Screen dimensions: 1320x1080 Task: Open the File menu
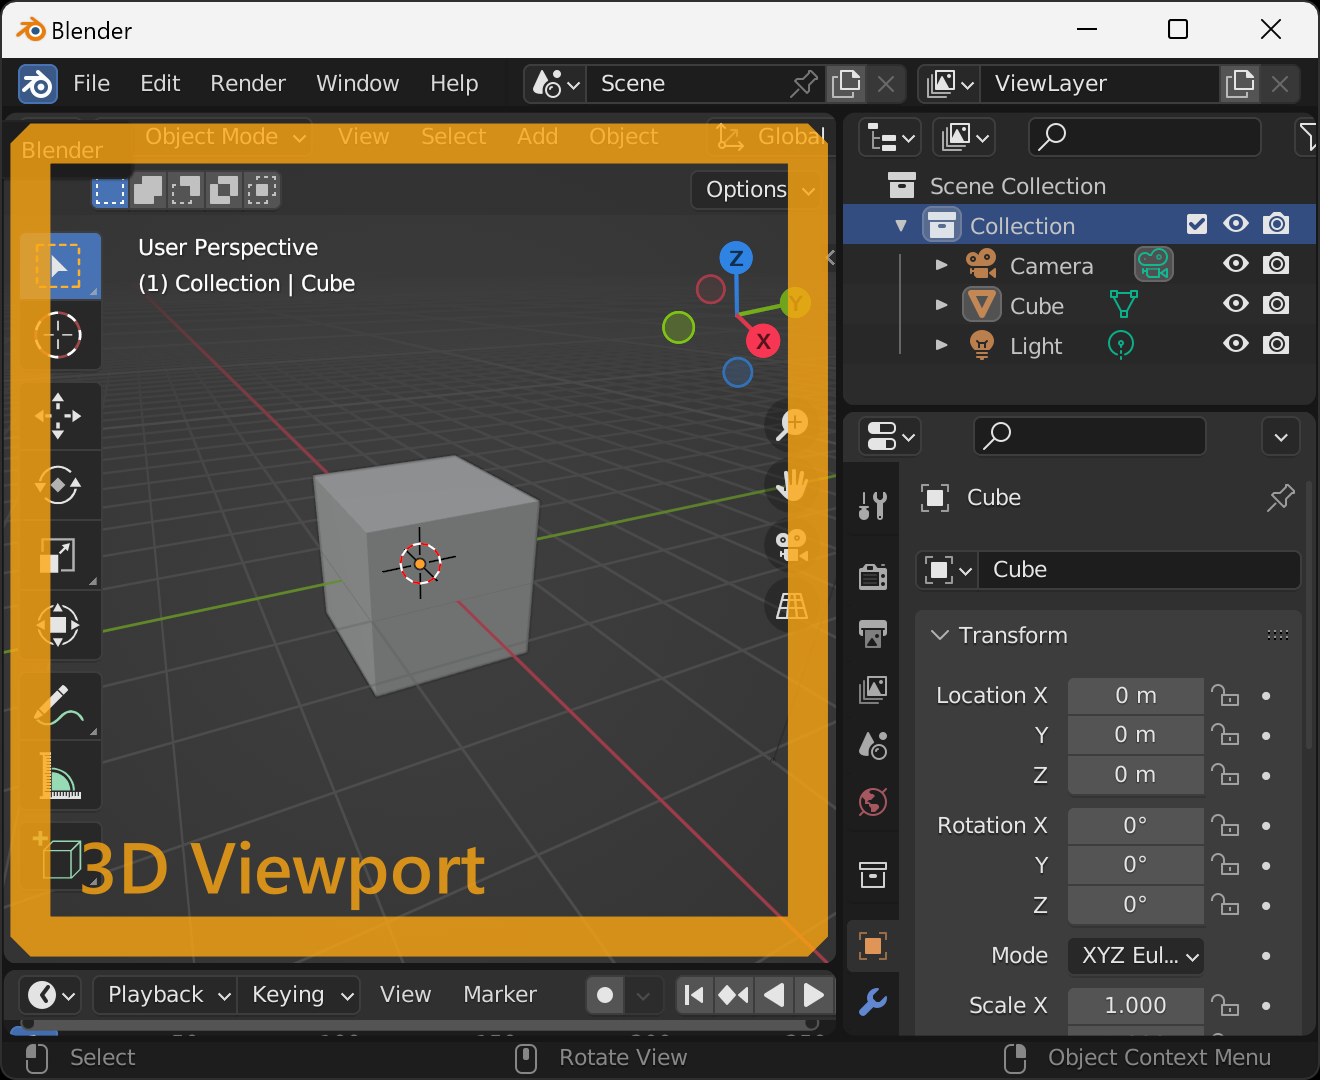pyautogui.click(x=92, y=84)
